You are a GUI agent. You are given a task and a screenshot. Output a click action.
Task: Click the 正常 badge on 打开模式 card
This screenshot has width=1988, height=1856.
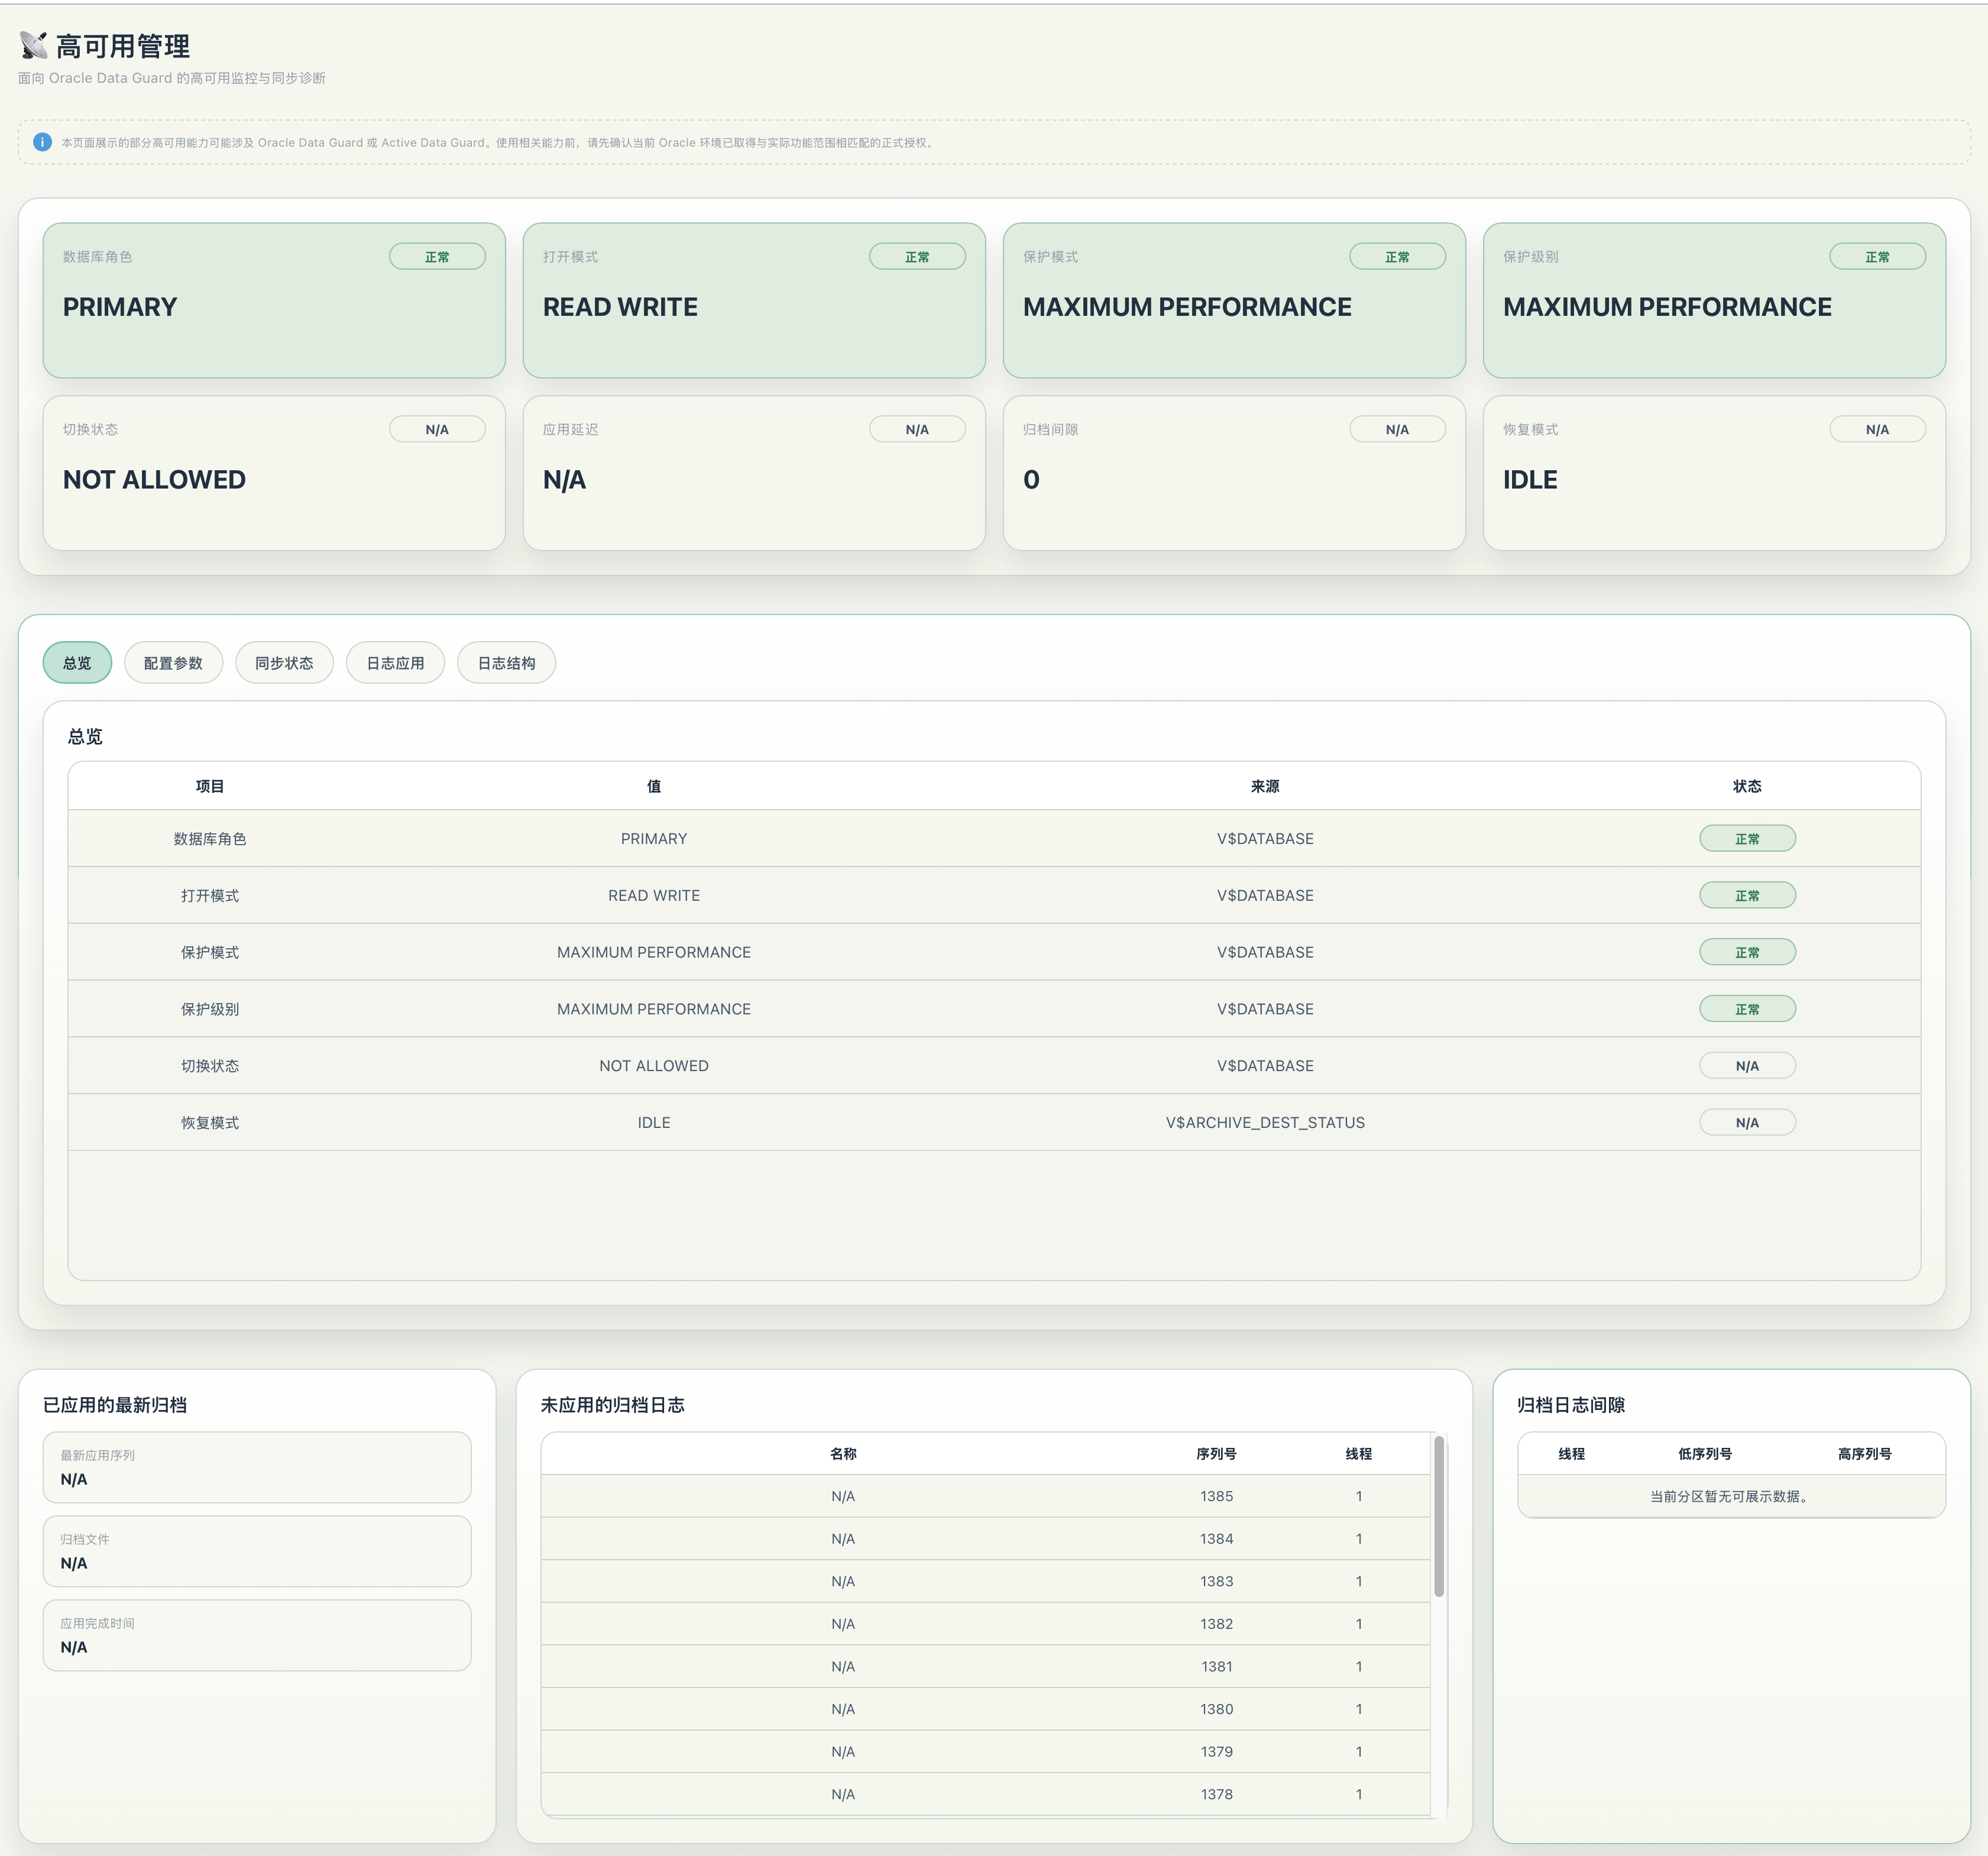click(917, 257)
